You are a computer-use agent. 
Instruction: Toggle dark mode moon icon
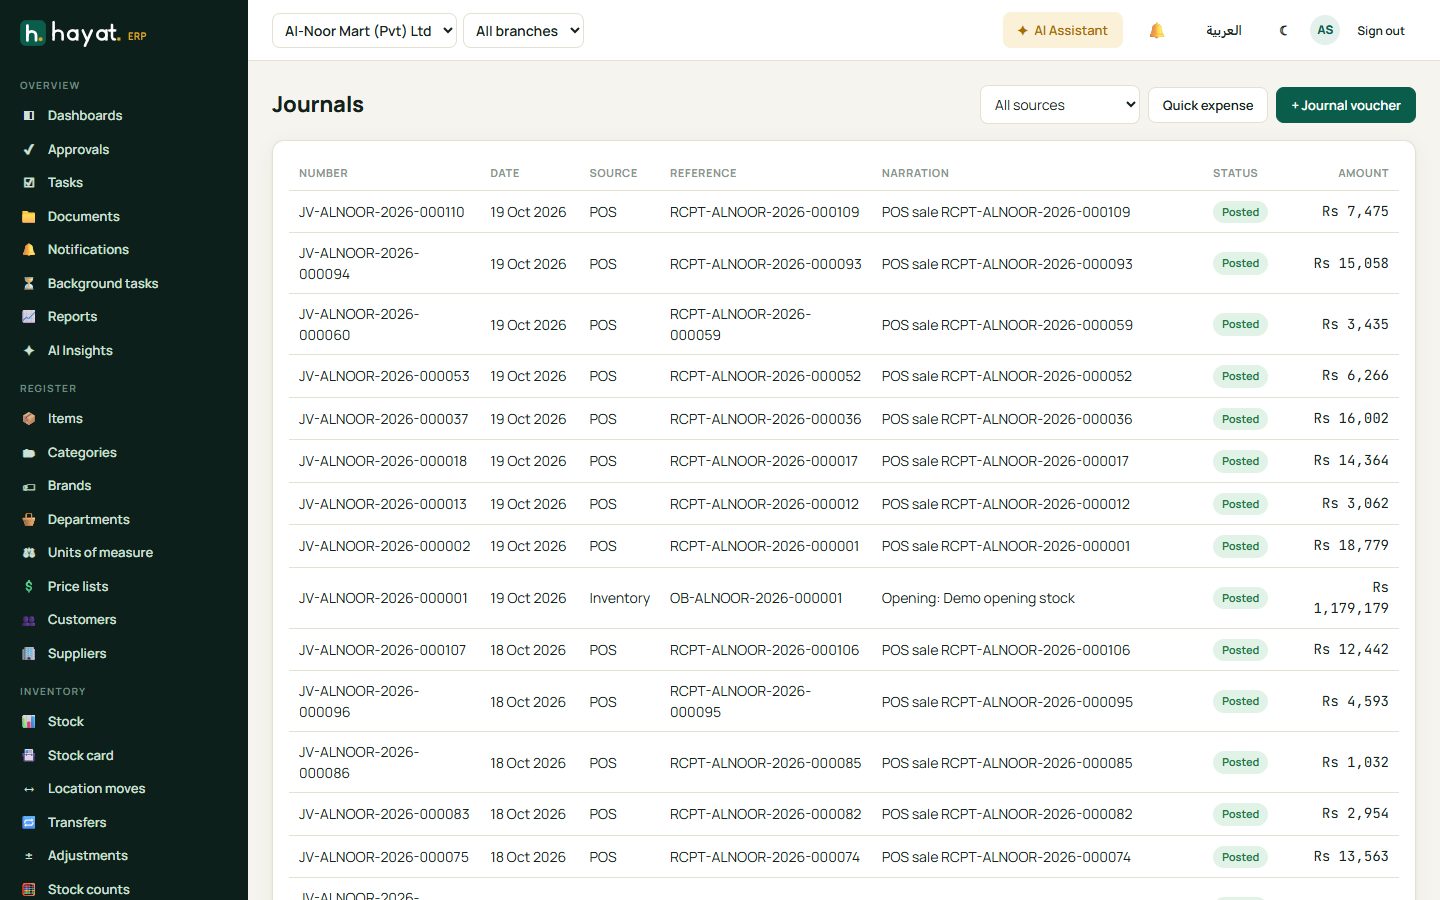click(1284, 31)
